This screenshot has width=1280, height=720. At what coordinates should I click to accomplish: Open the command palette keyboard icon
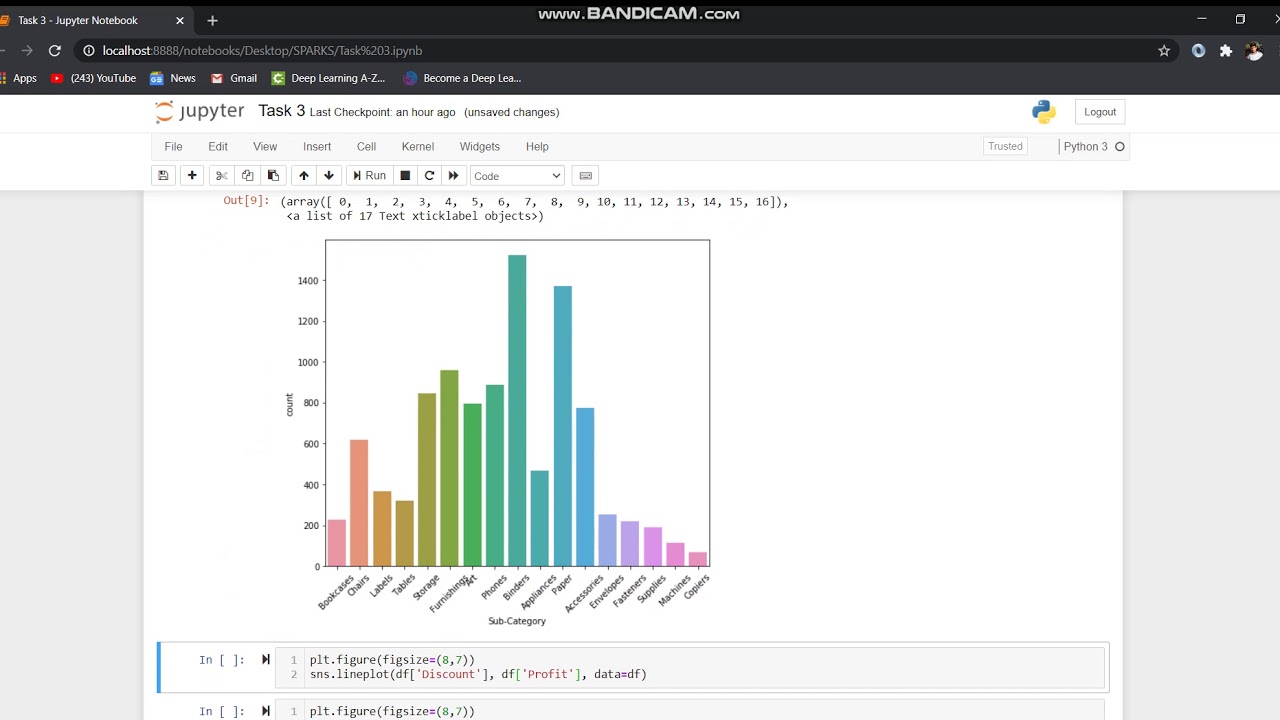pyautogui.click(x=586, y=176)
